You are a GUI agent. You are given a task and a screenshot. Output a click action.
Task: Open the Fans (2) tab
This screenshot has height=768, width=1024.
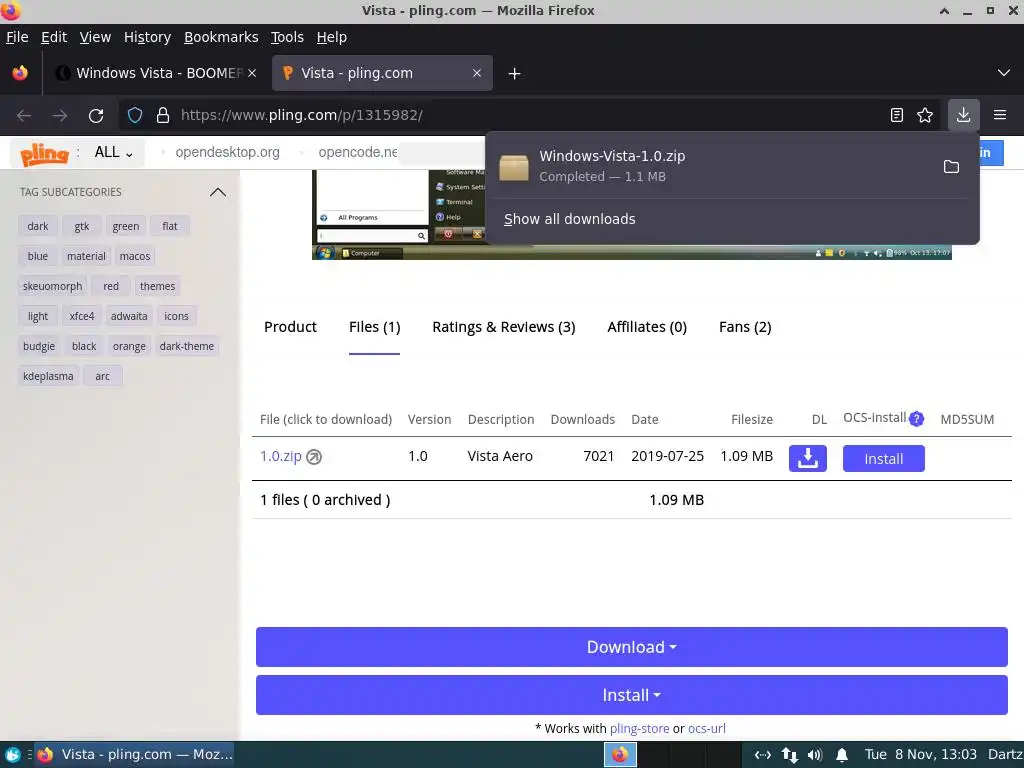pyautogui.click(x=745, y=327)
